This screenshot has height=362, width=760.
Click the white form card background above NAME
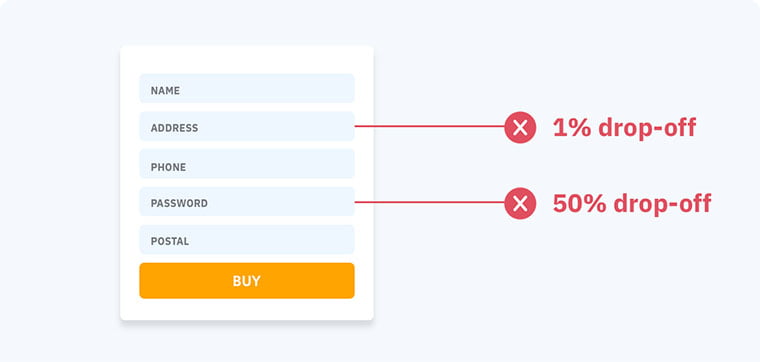[x=247, y=60]
